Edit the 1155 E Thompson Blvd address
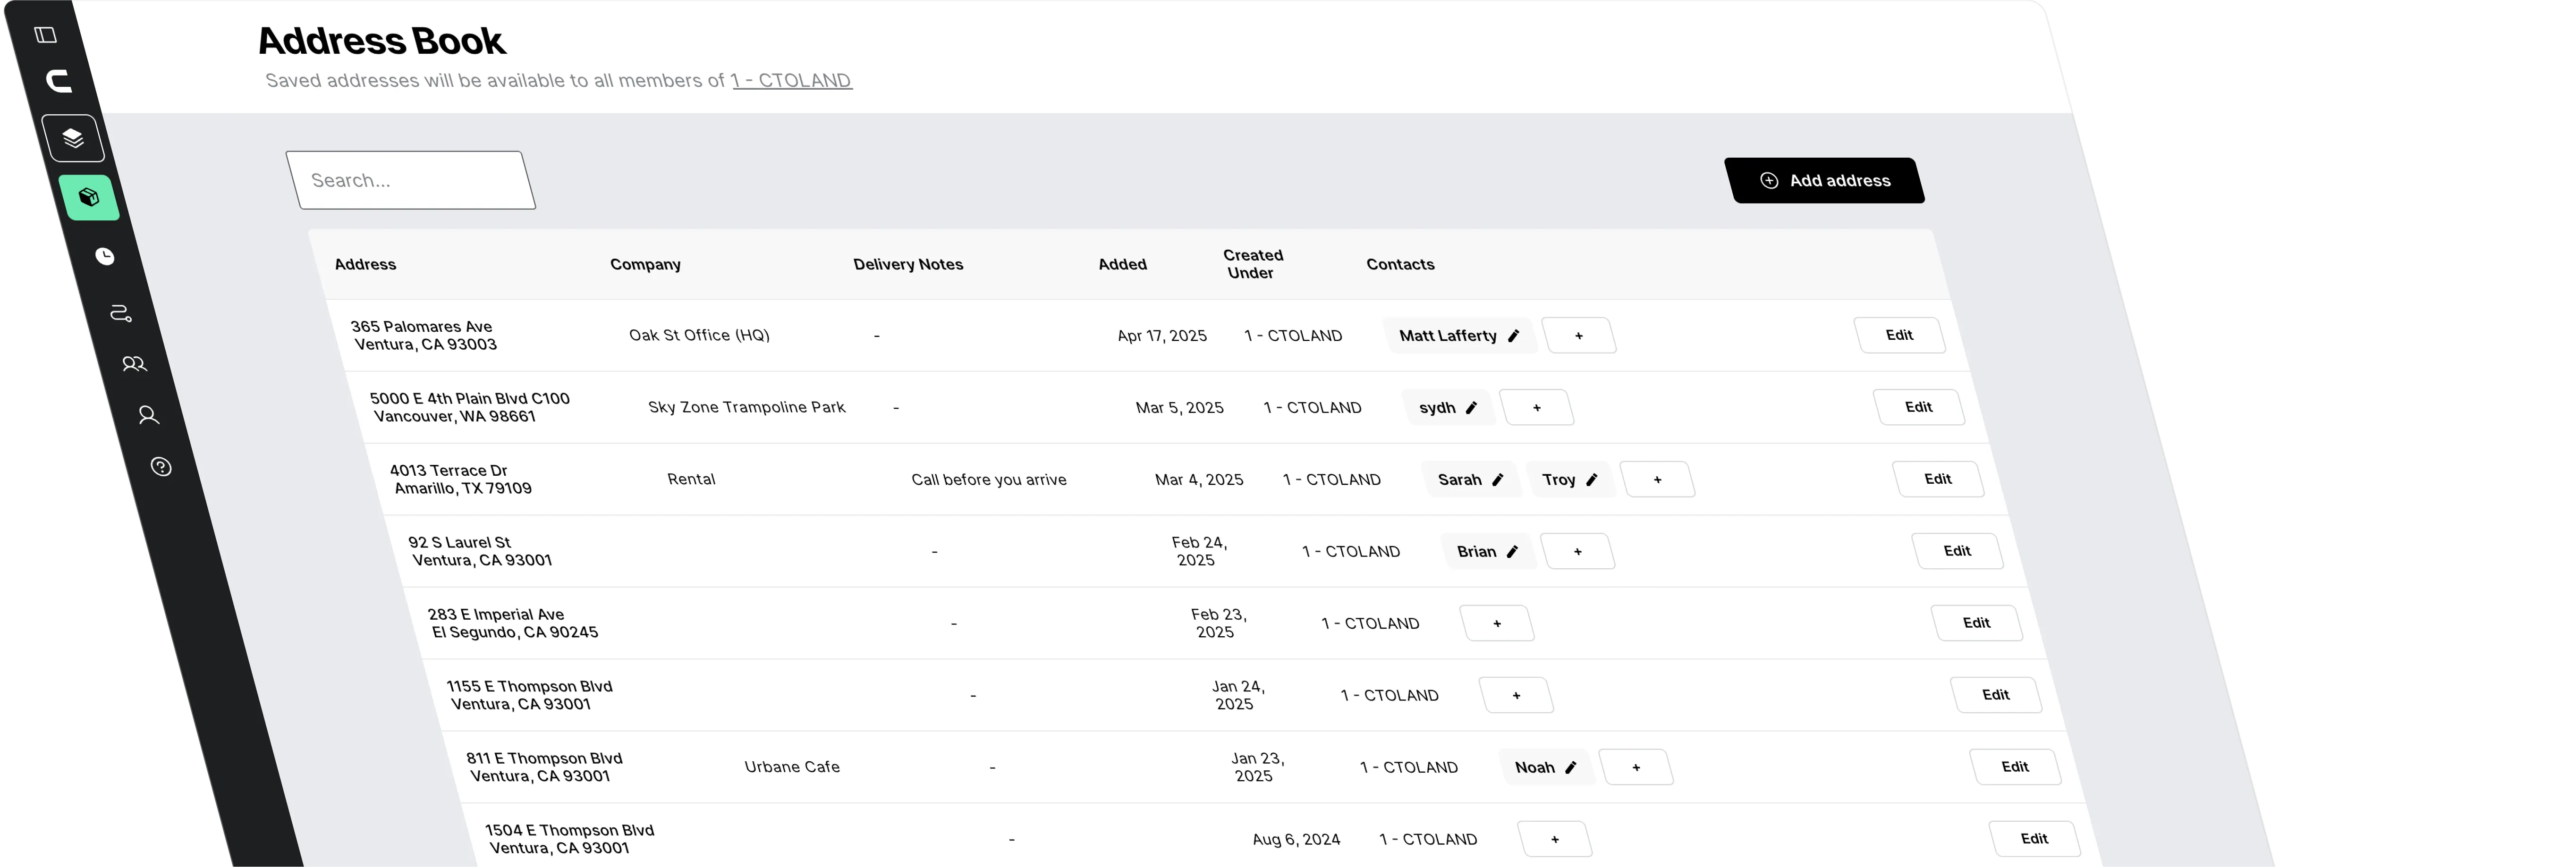This screenshot has width=2576, height=867. (1996, 695)
